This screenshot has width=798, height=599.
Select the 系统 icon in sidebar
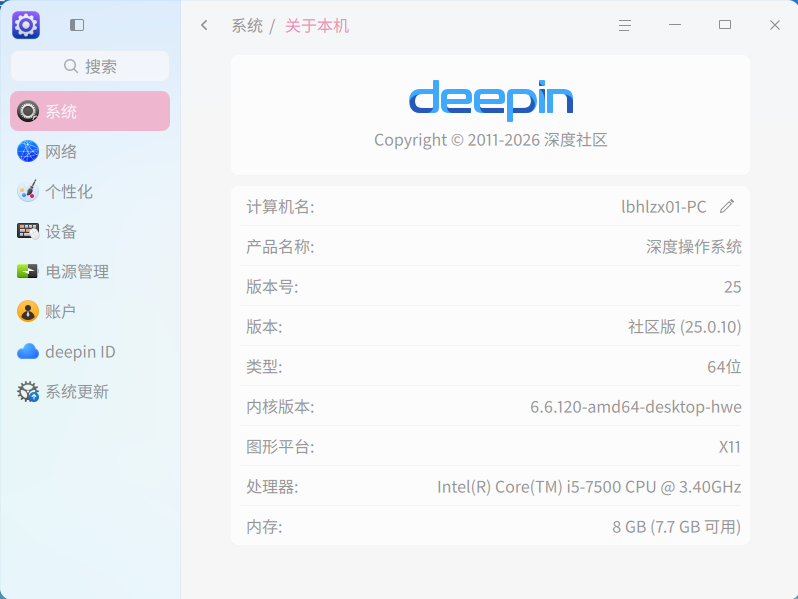click(x=28, y=111)
